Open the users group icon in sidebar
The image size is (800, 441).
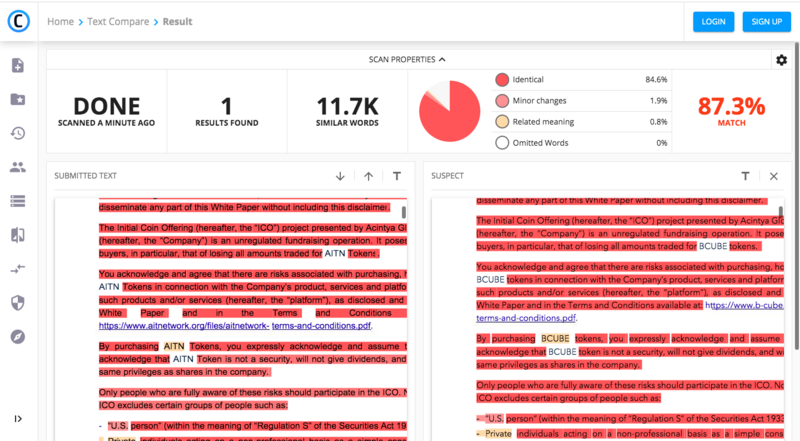tap(18, 167)
